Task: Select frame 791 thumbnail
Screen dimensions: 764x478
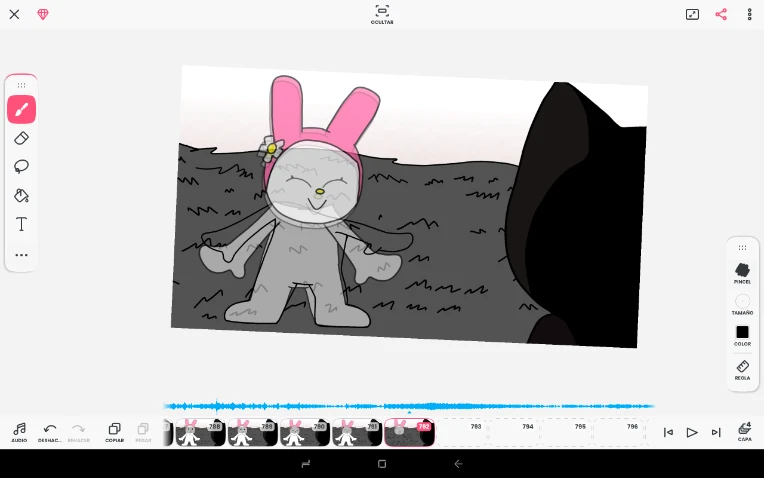Action: click(357, 432)
